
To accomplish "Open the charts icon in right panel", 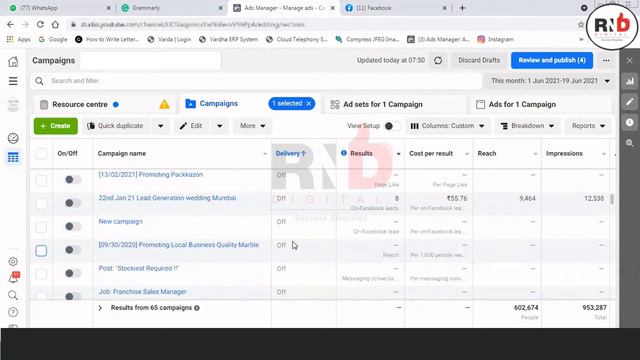I will pyautogui.click(x=630, y=81).
